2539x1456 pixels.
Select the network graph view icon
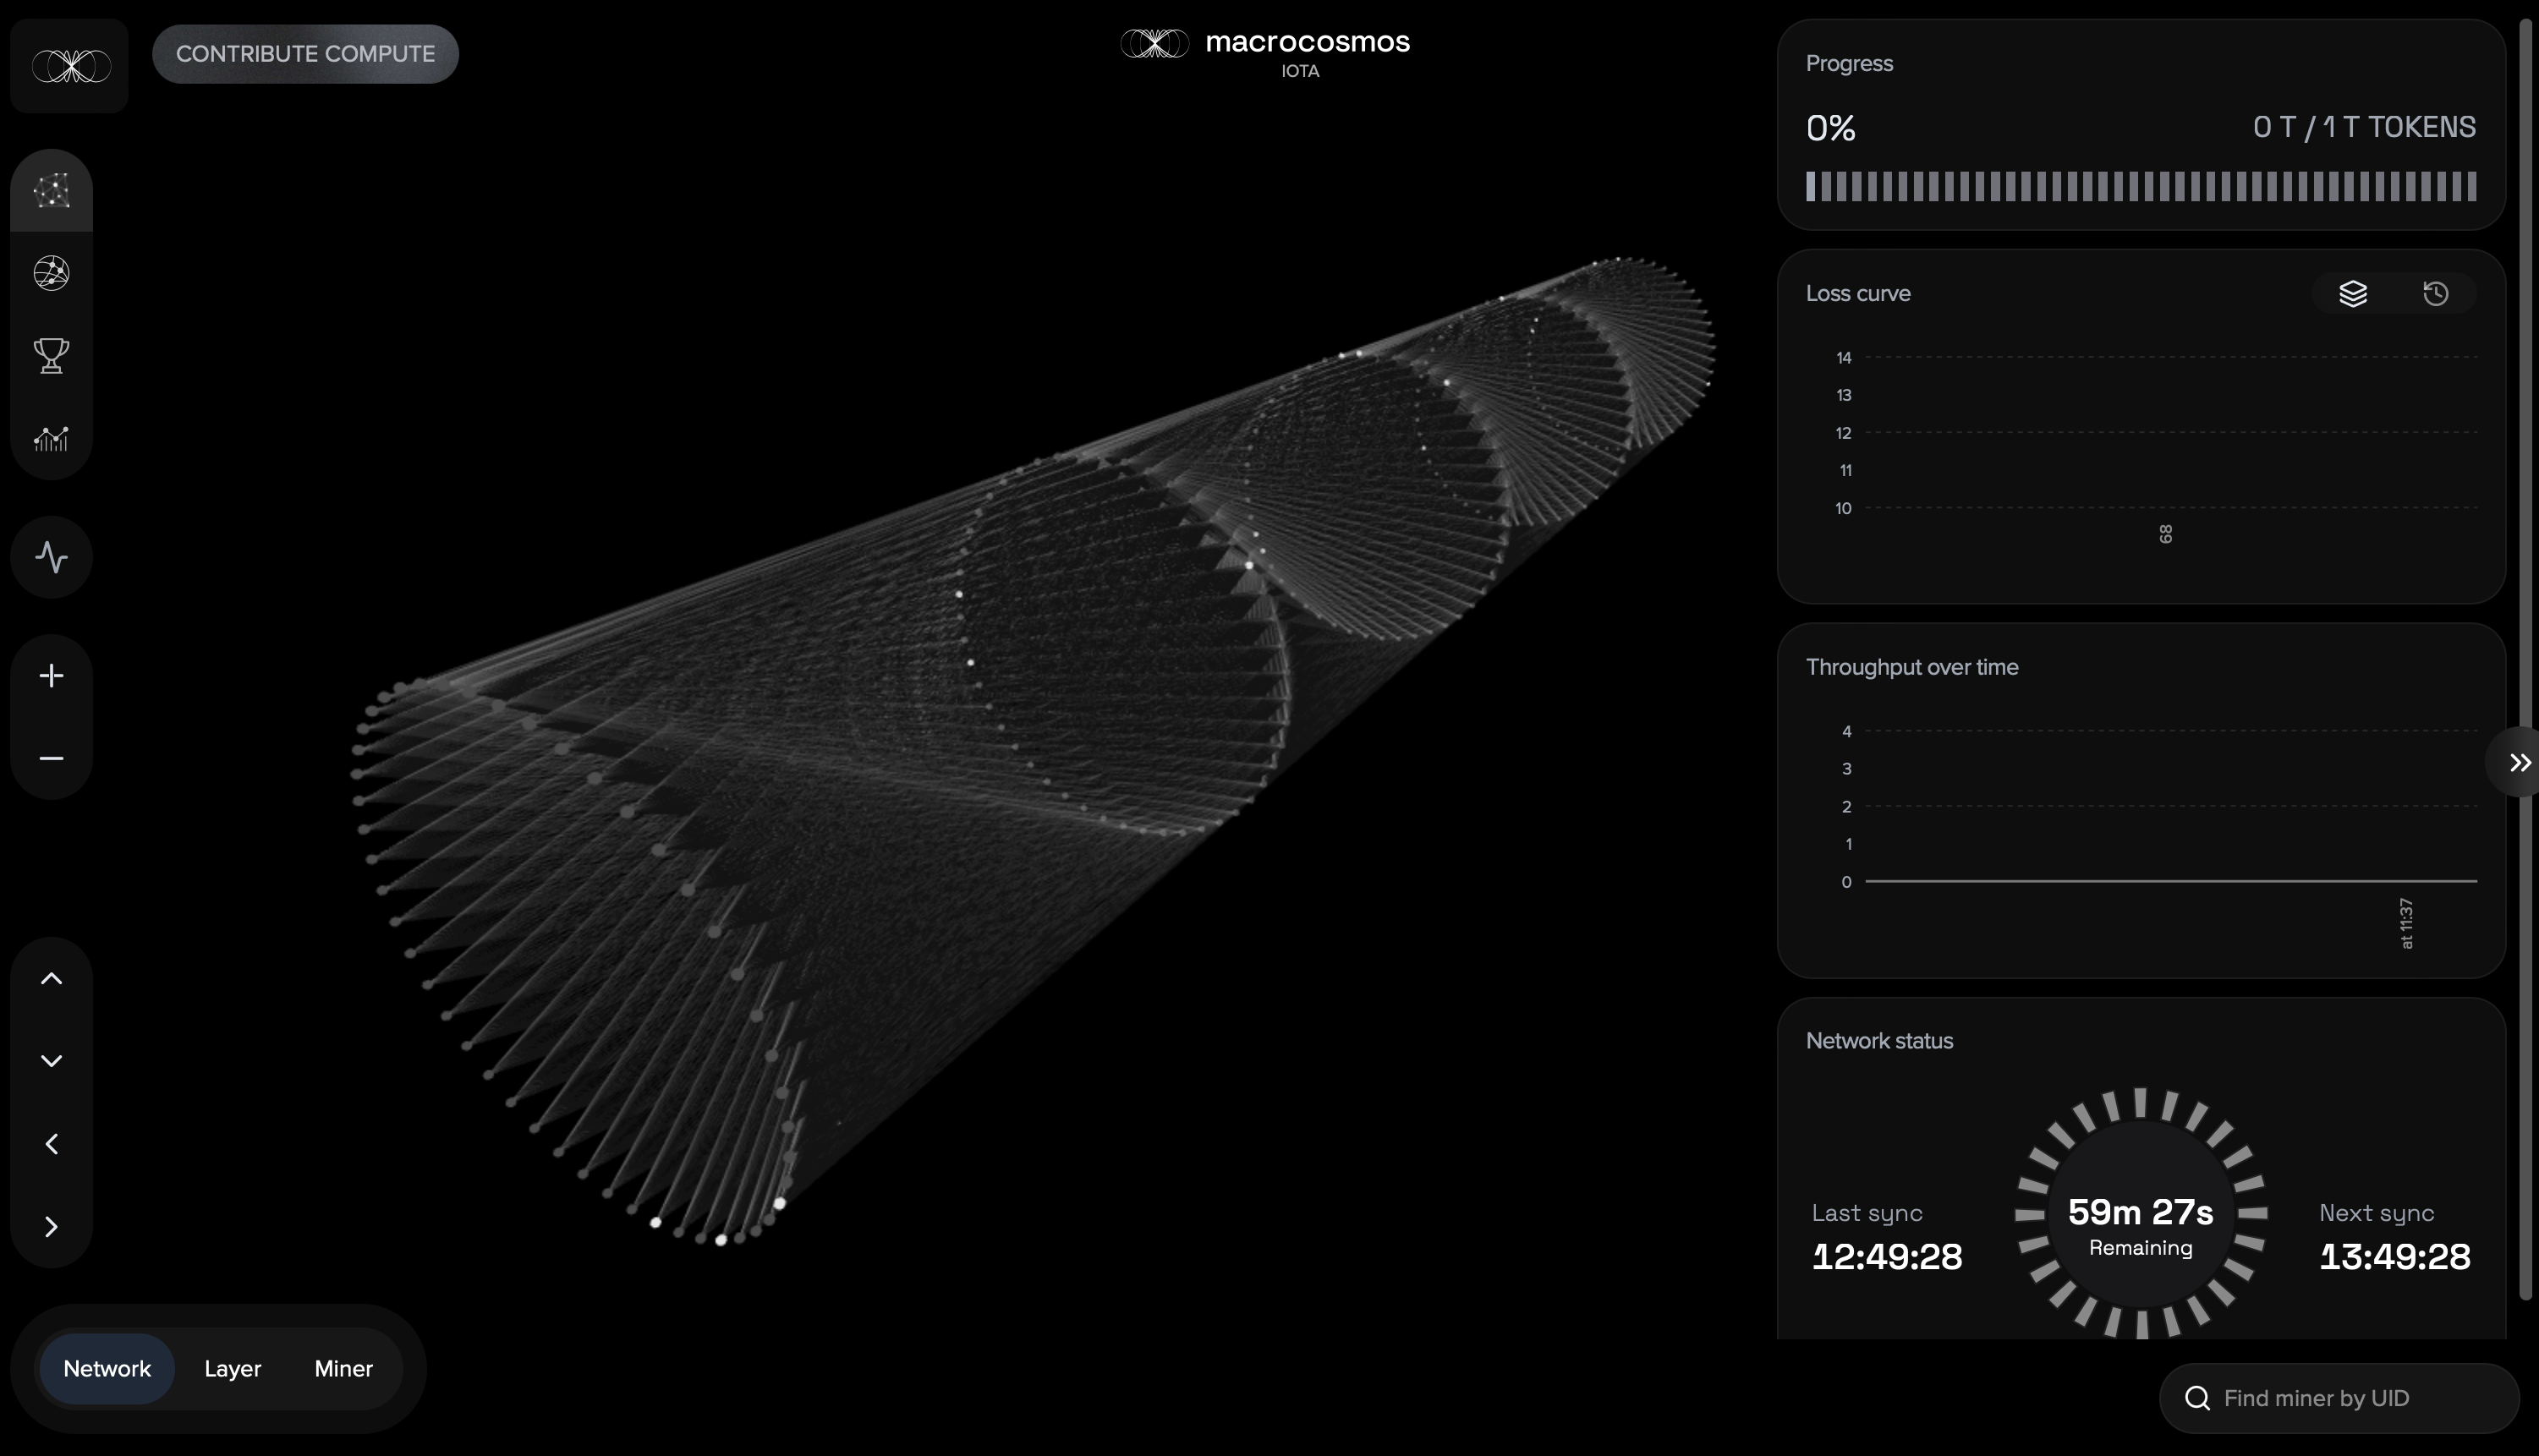pos(51,190)
